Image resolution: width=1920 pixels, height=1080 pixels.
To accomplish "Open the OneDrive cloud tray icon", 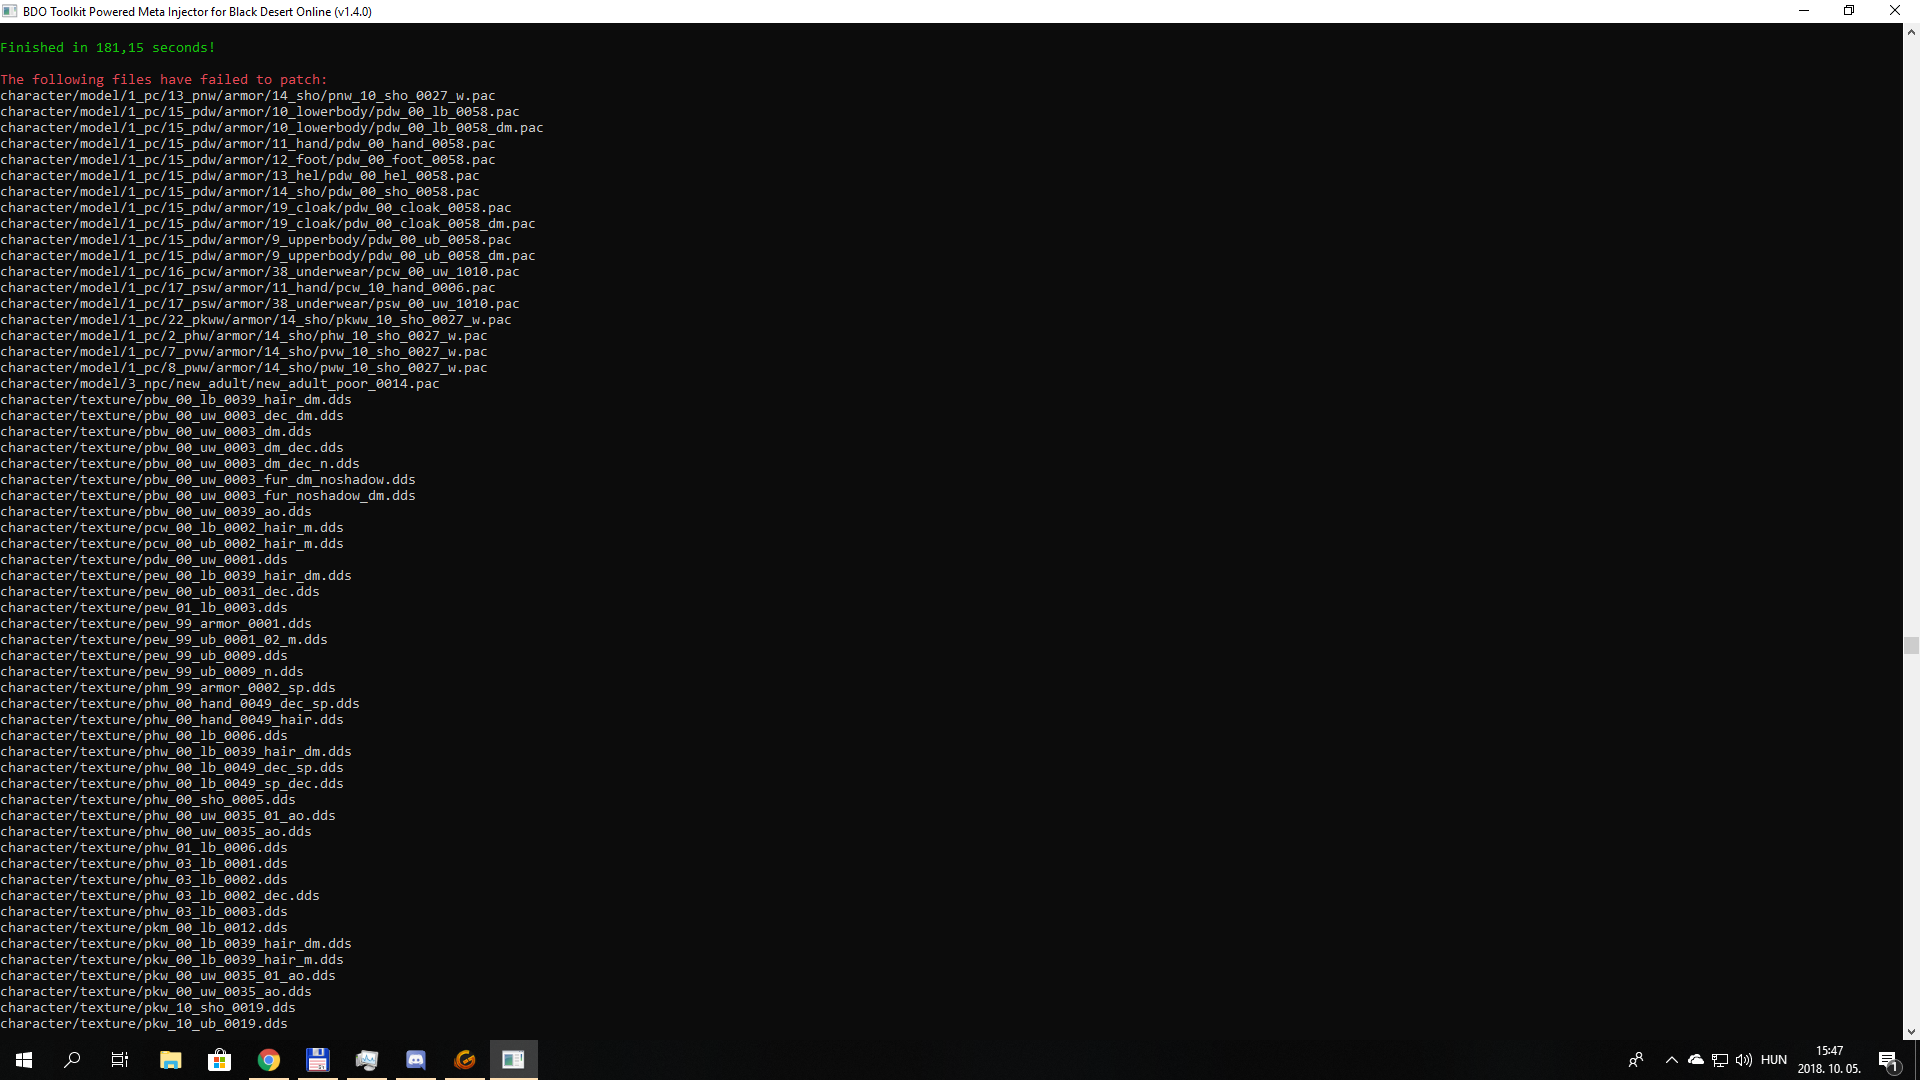I will [x=1696, y=1060].
